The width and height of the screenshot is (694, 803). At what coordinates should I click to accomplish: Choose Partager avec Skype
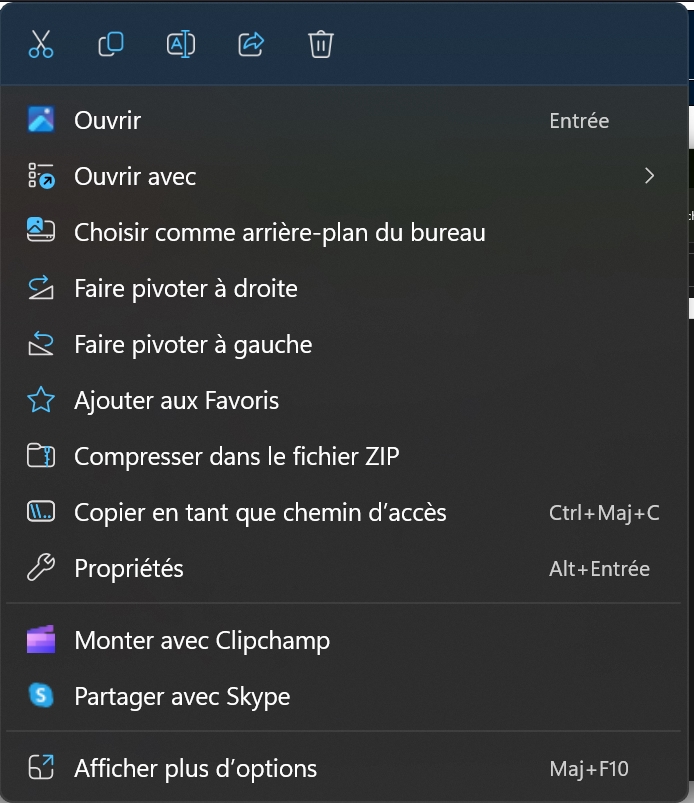coord(182,697)
